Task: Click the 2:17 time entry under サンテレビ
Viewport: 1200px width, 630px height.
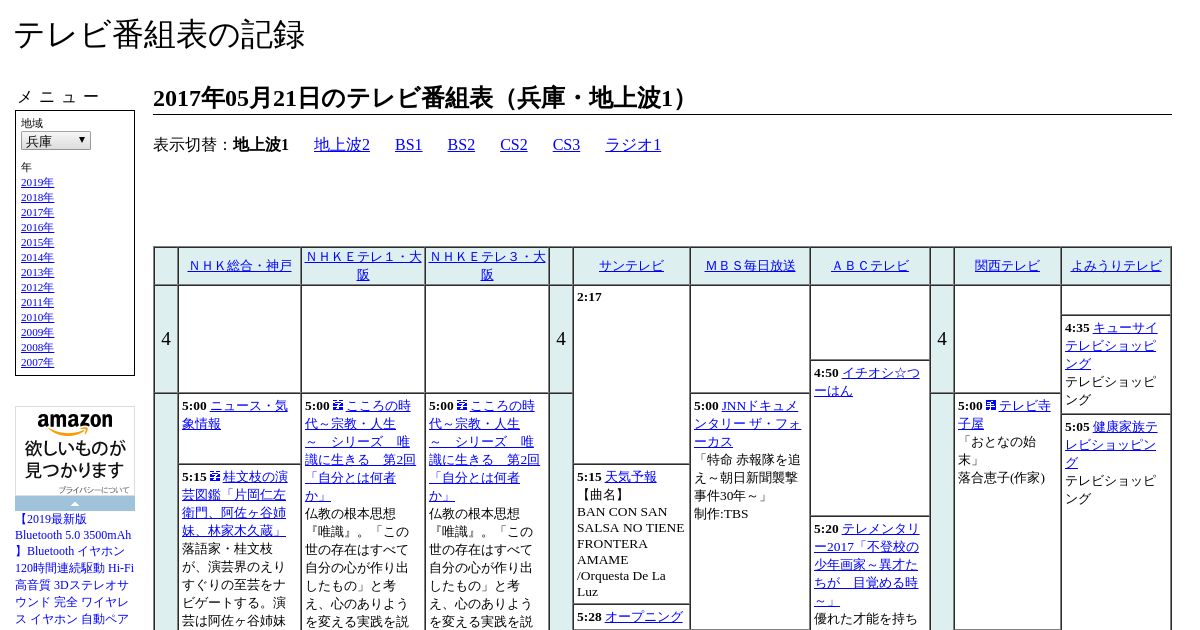Action: click(589, 297)
